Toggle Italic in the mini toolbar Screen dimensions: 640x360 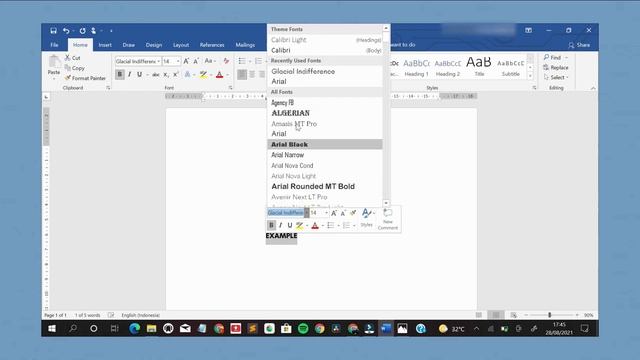coord(280,225)
